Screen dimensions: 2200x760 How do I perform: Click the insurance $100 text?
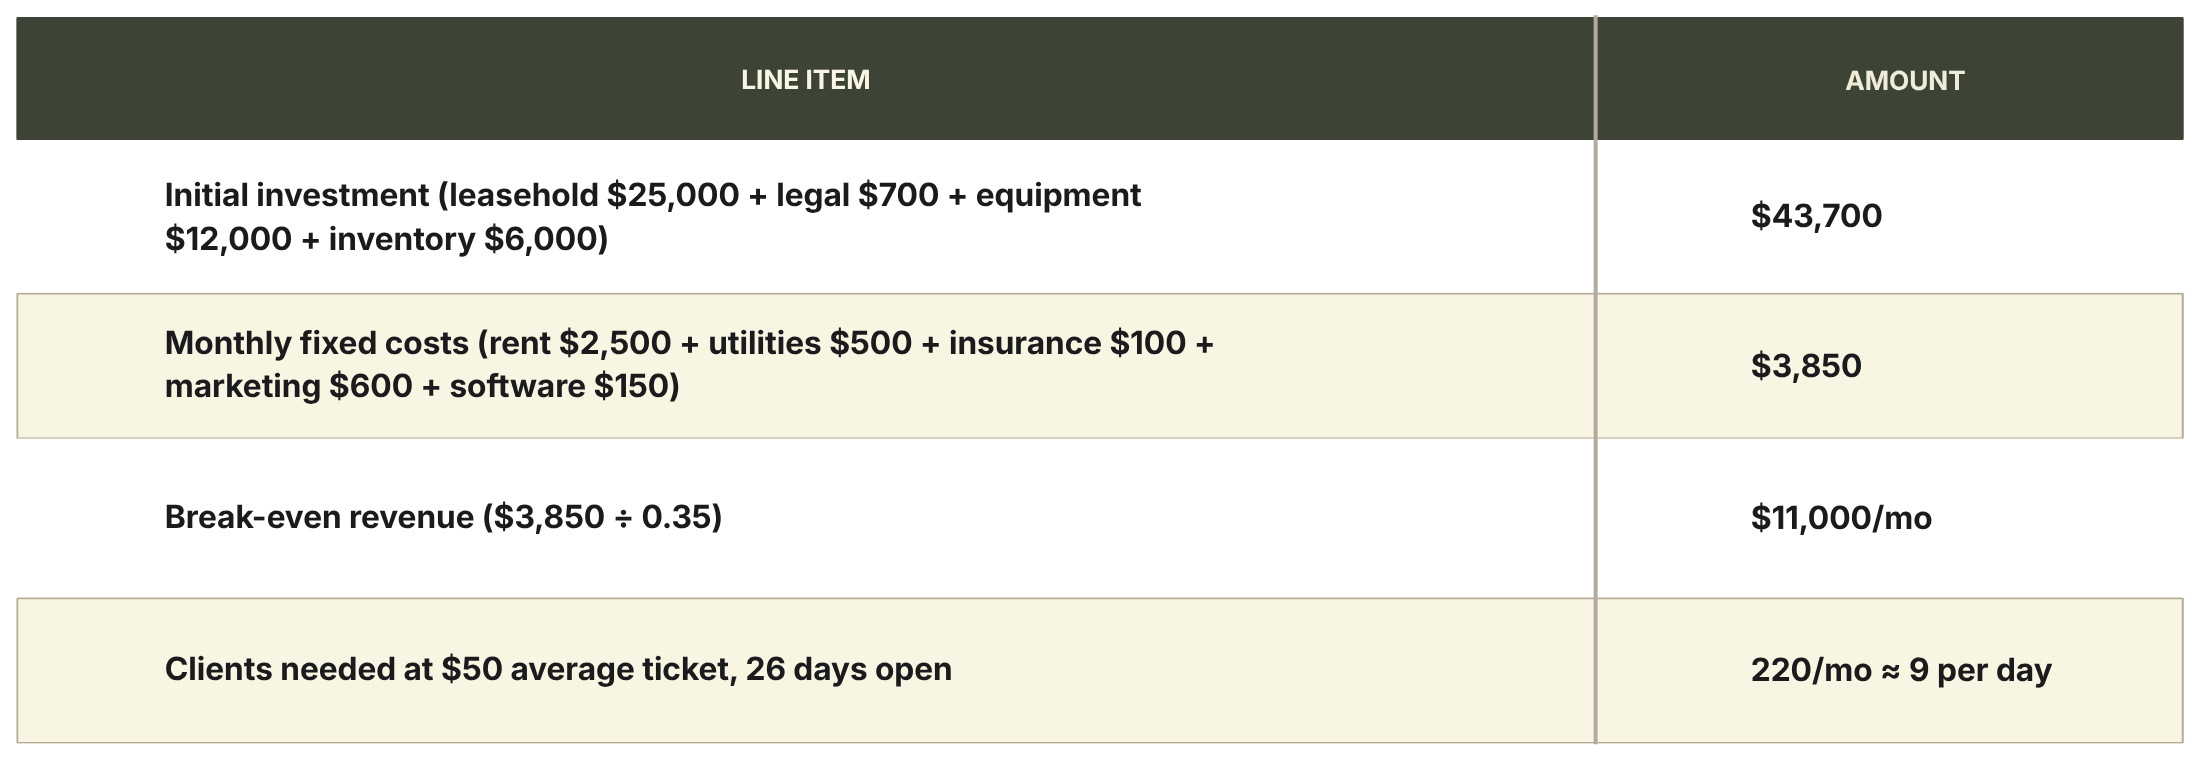(1067, 343)
